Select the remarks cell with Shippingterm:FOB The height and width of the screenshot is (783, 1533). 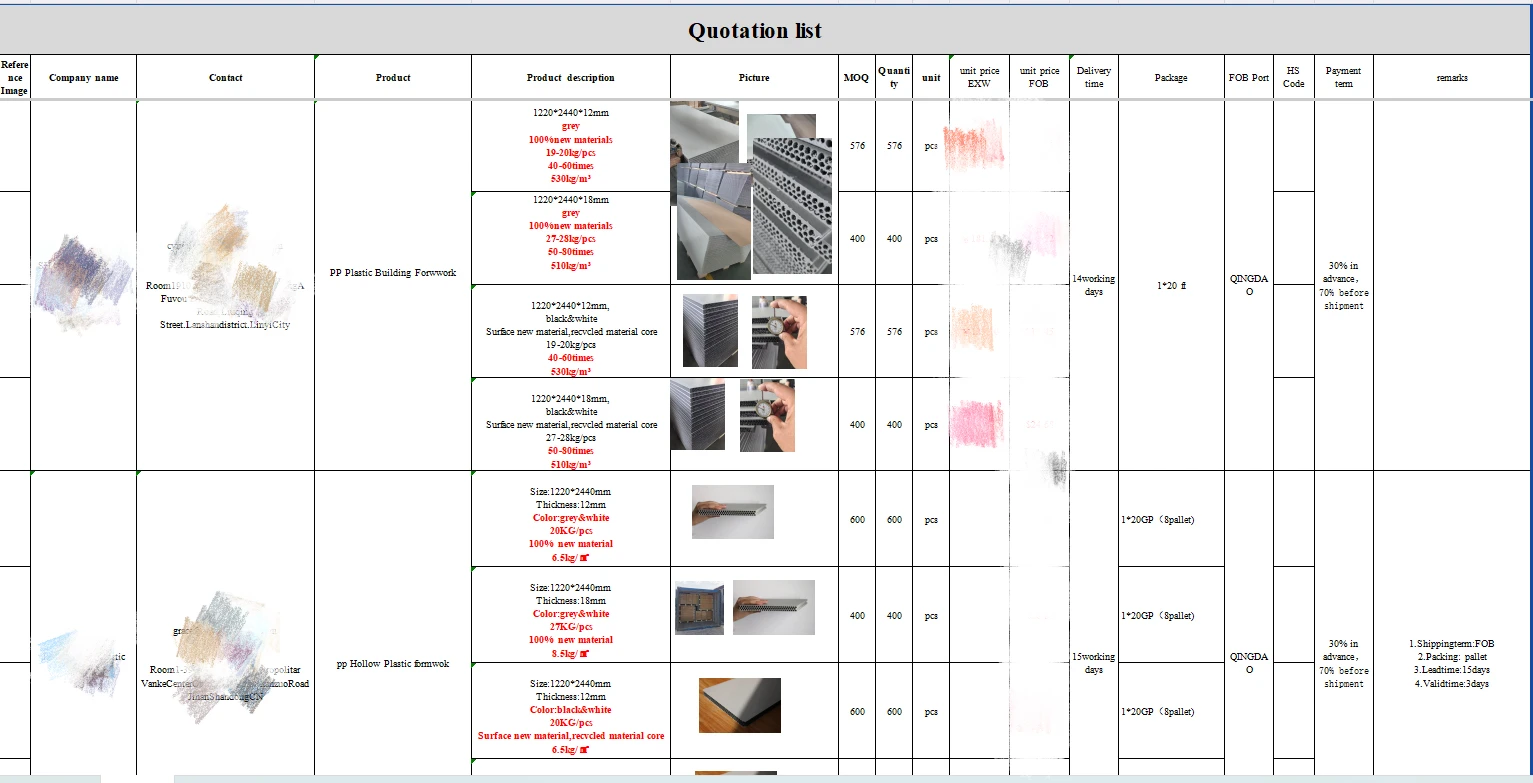(1451, 664)
